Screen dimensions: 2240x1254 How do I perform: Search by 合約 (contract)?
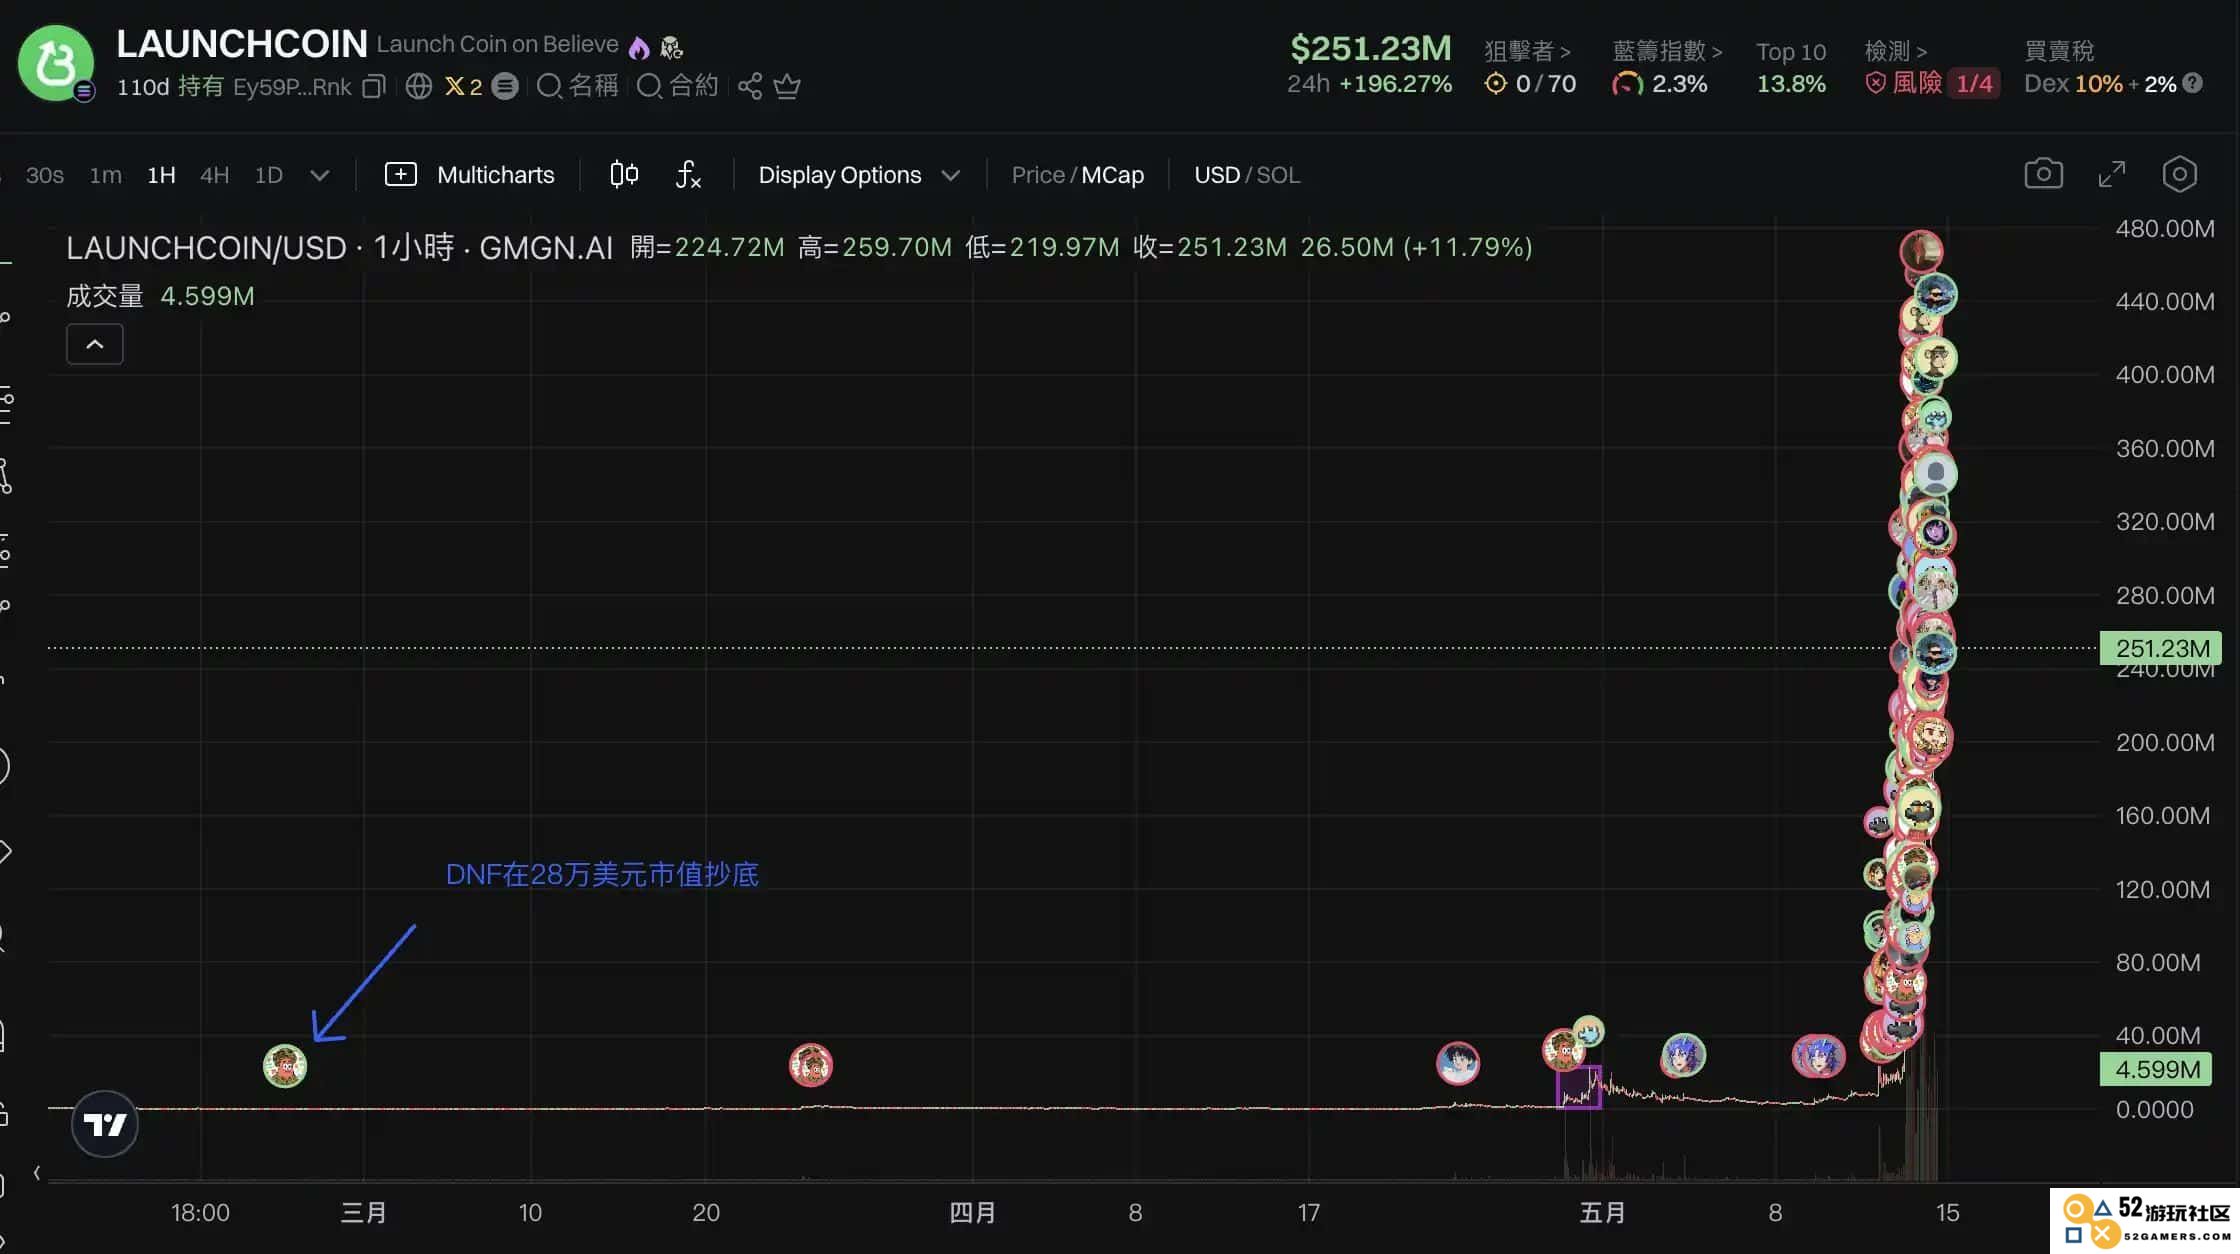(x=678, y=87)
